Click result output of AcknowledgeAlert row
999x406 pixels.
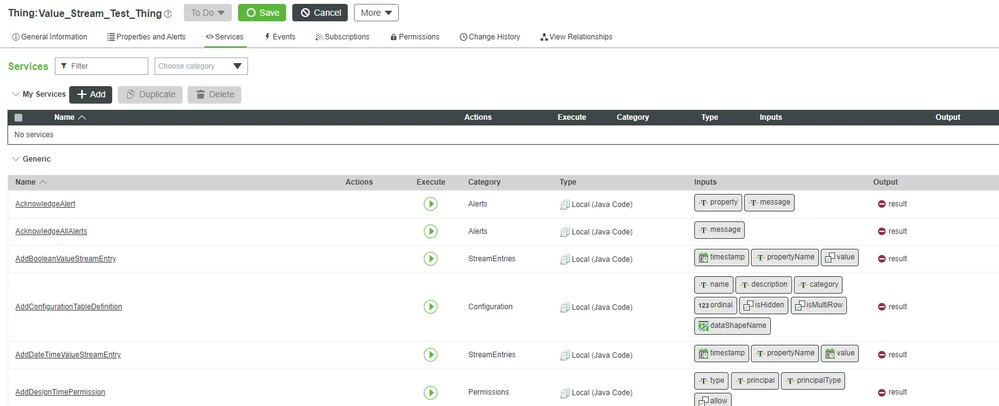coord(892,204)
